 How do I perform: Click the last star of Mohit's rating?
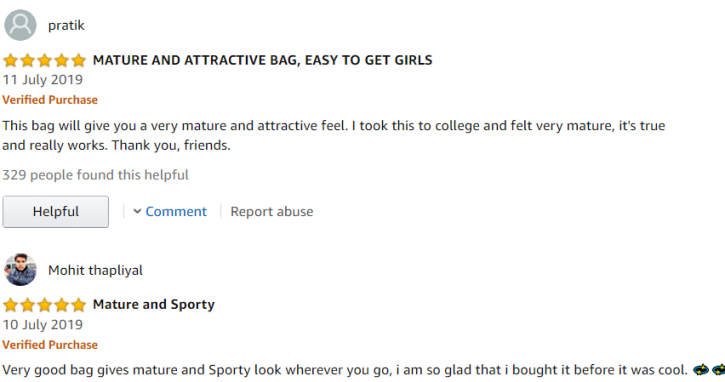point(79,305)
